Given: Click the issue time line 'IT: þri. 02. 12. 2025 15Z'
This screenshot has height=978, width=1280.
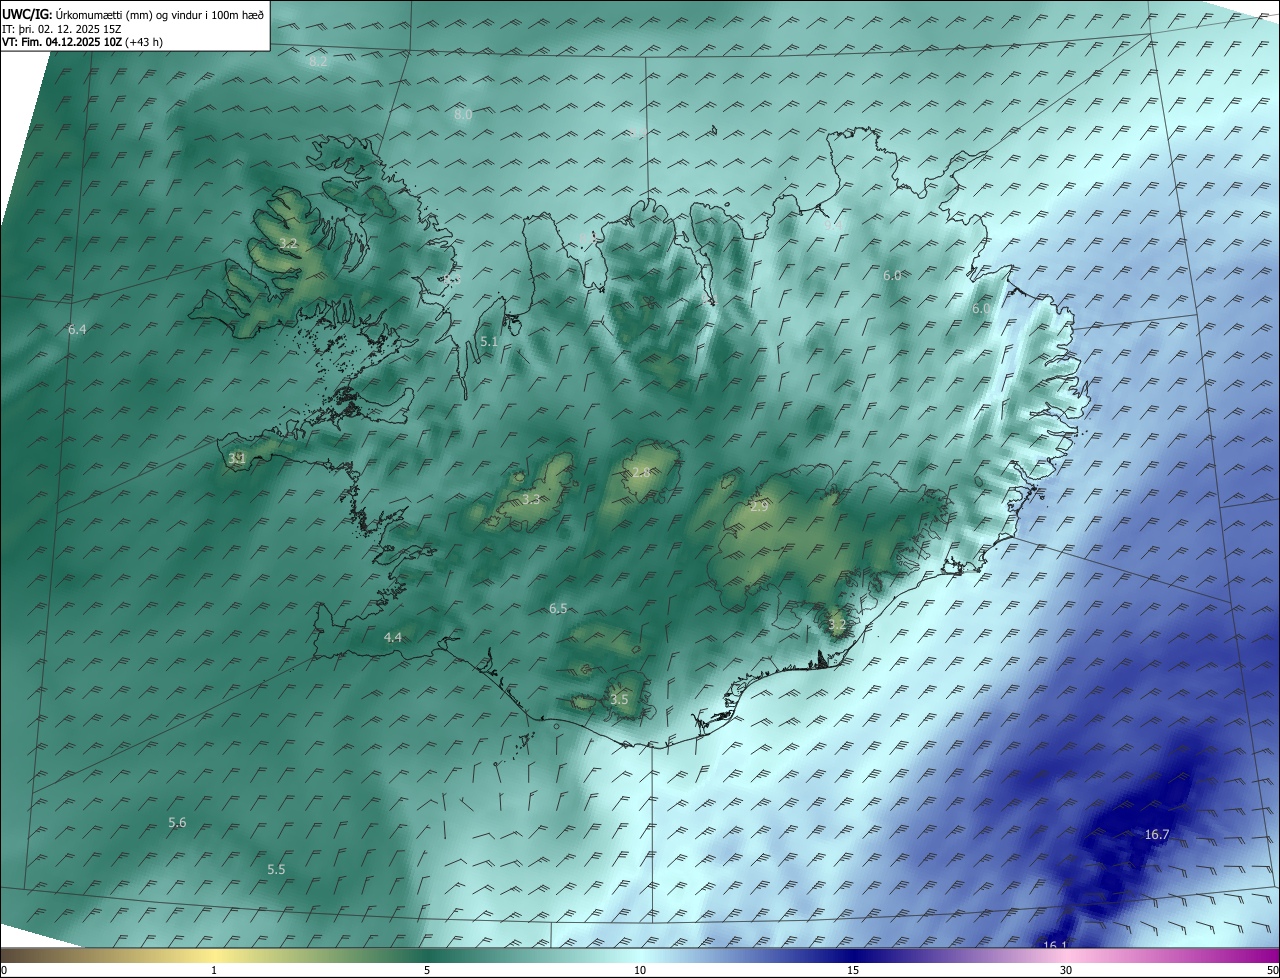Looking at the screenshot, I should (61, 29).
